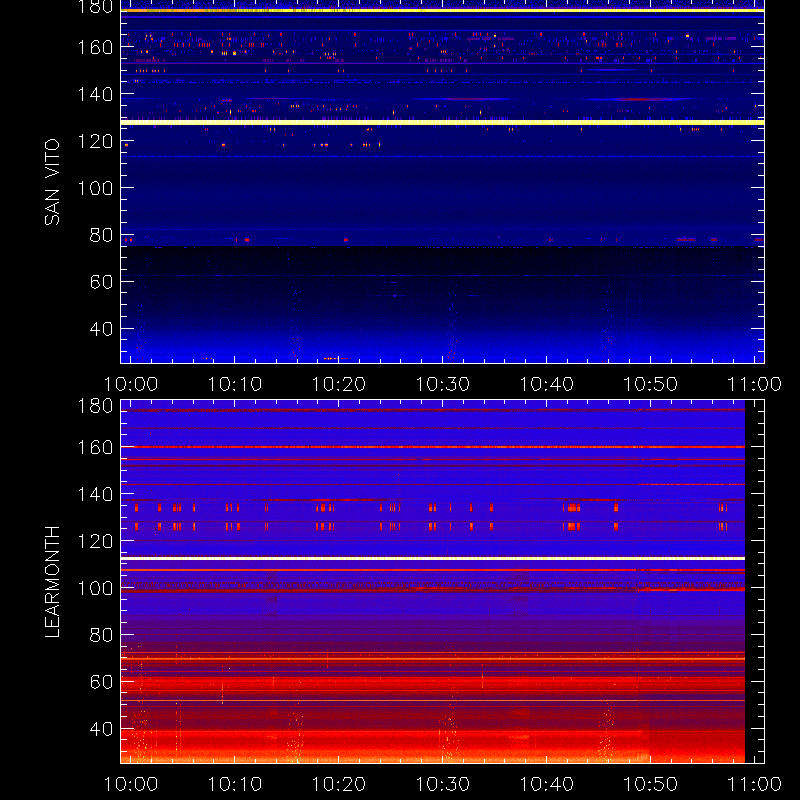Select the 160 tick label on San Vito plot
This screenshot has width=800, height=800.
coord(95,47)
